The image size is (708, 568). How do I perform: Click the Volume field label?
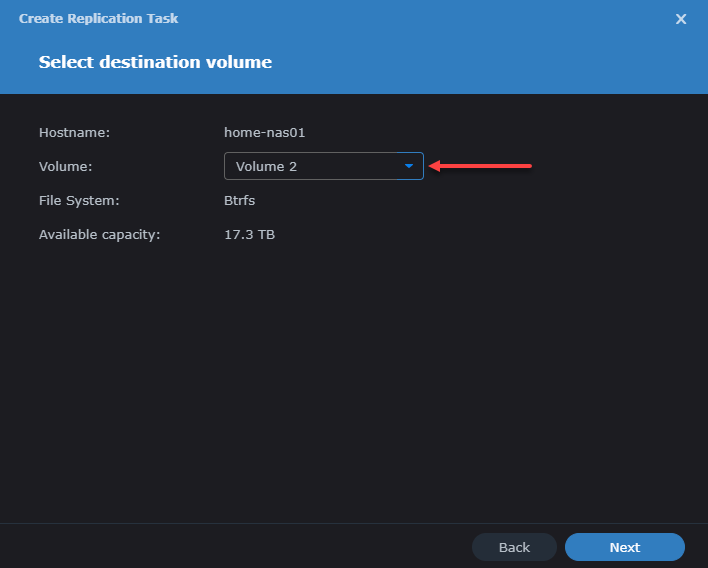click(x=66, y=166)
